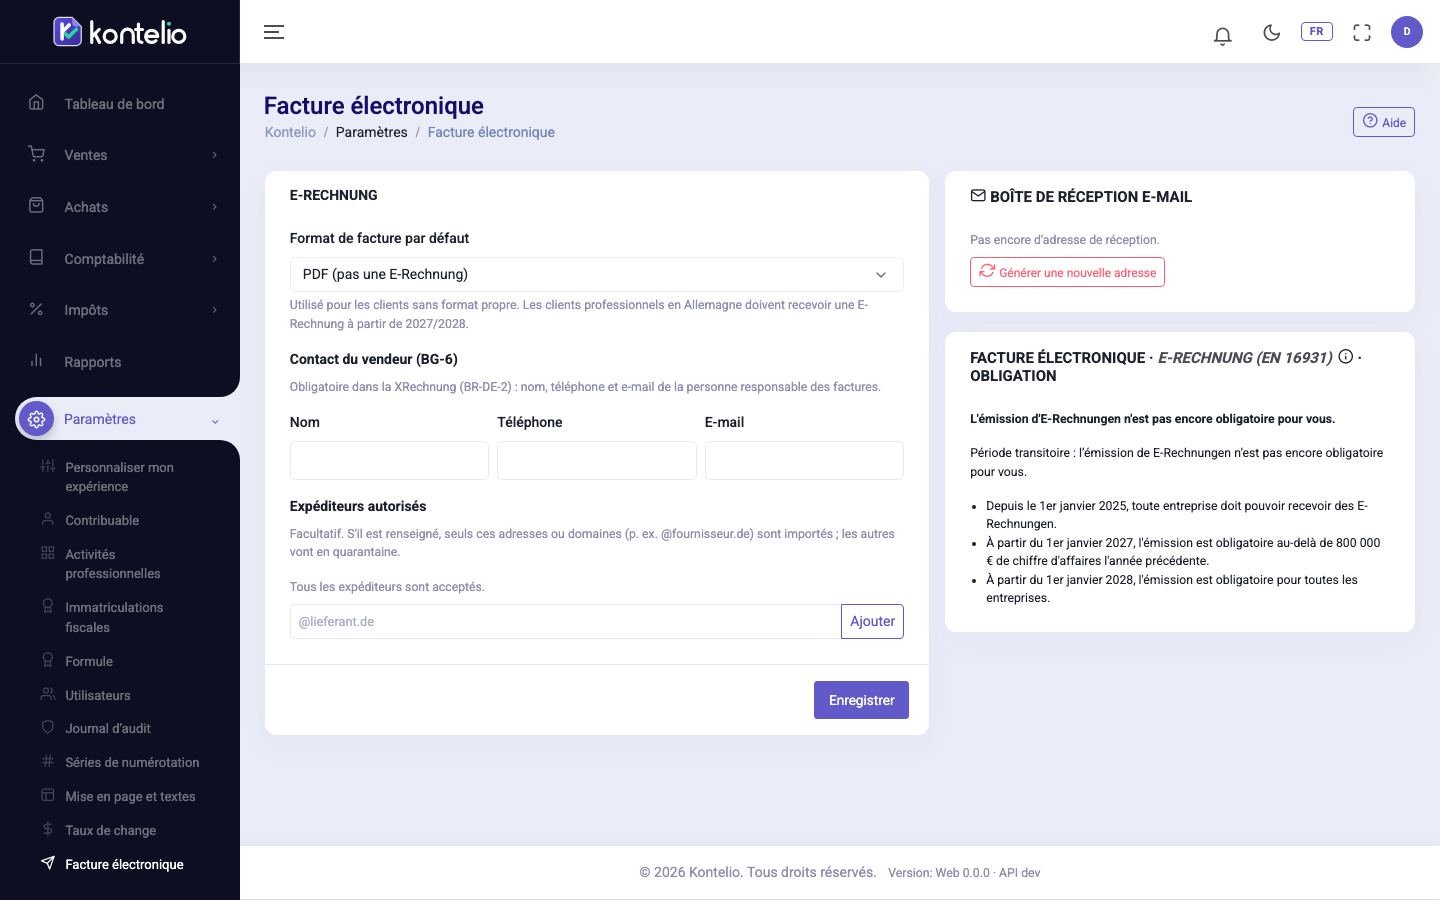Focus the seller E-mail input field
The width and height of the screenshot is (1440, 900).
click(x=804, y=460)
